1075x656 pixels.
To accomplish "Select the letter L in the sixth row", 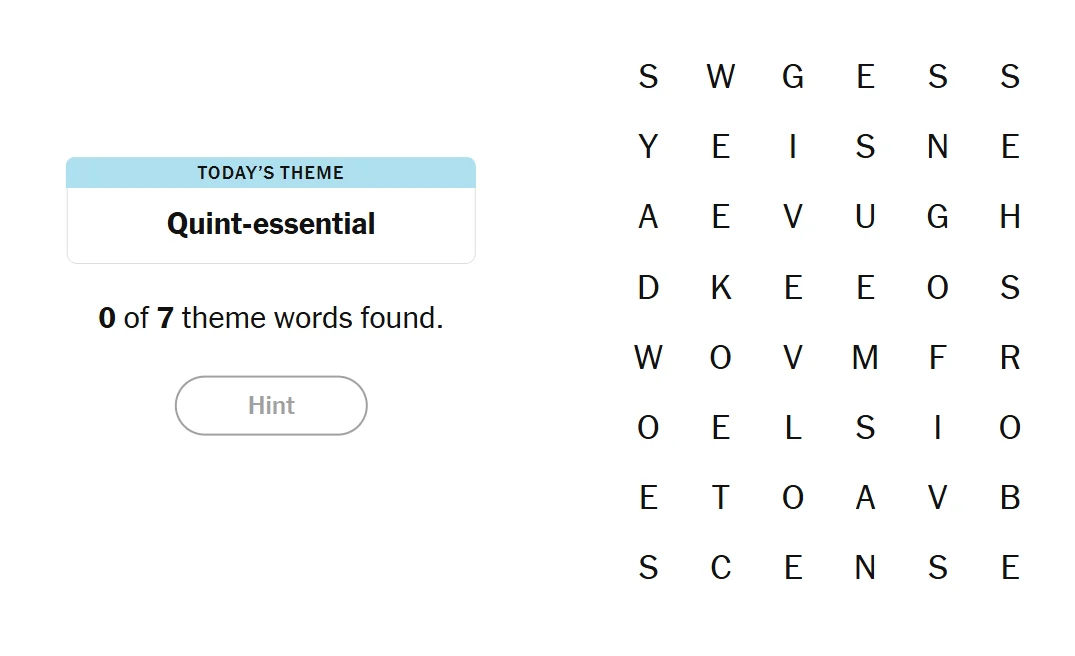I will 793,427.
